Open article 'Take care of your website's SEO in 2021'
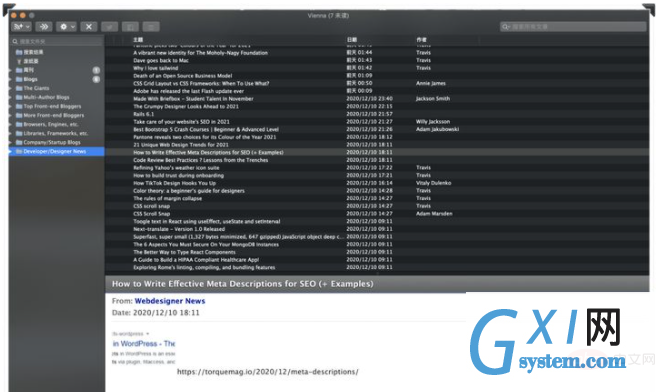This screenshot has height=392, width=666. point(181,121)
